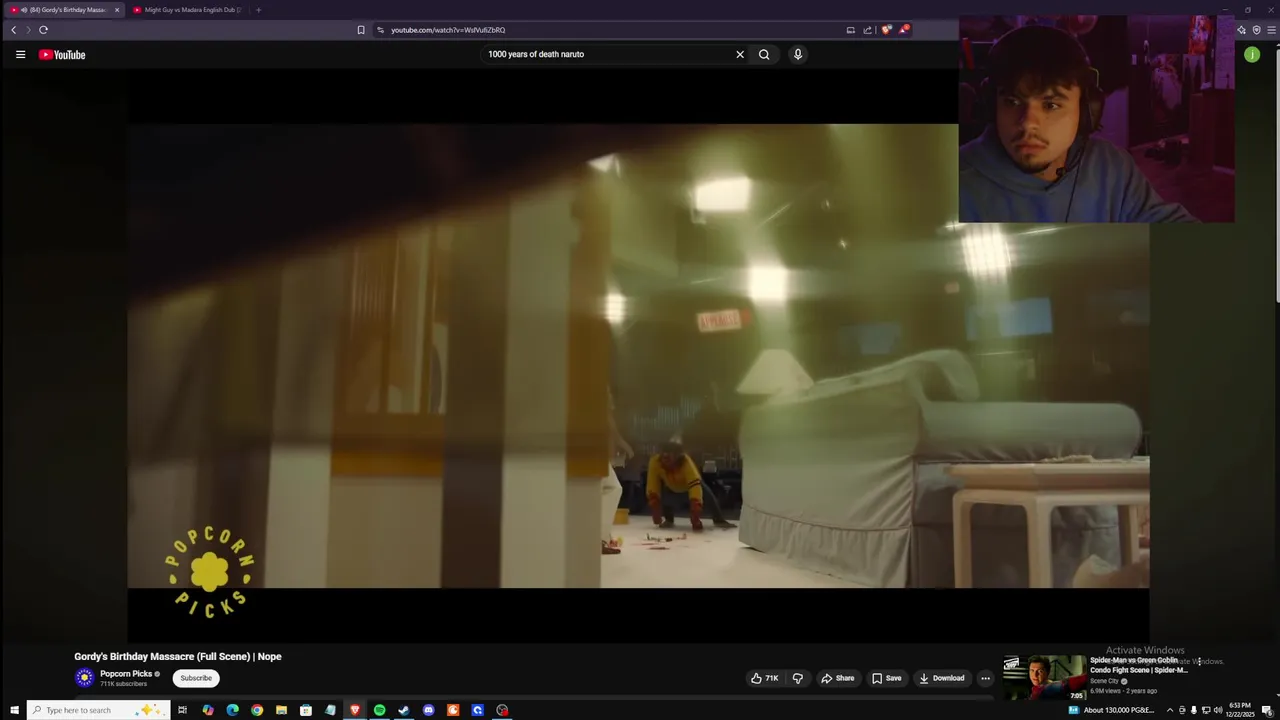
Task: Launch Microsoft Edge from the taskbar
Action: coord(232,710)
